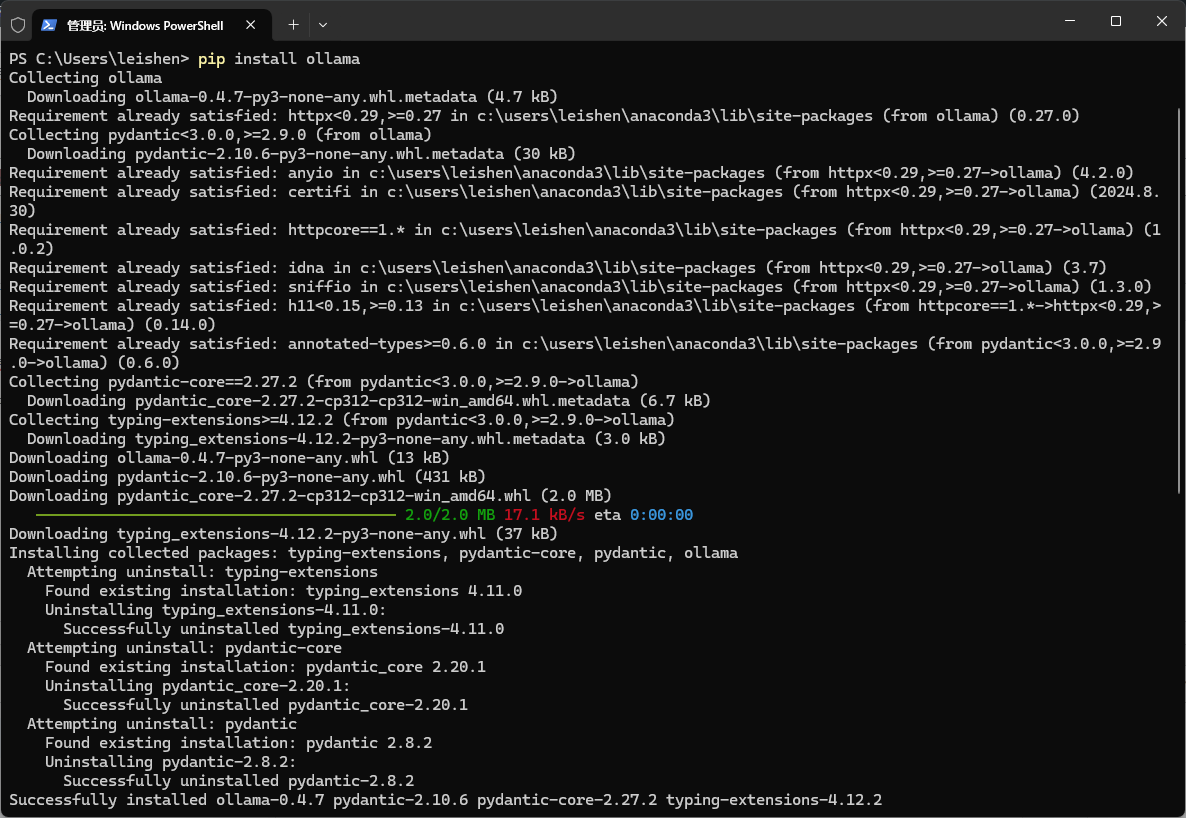Open a new terminal tab
This screenshot has width=1186, height=818.
tap(293, 24)
